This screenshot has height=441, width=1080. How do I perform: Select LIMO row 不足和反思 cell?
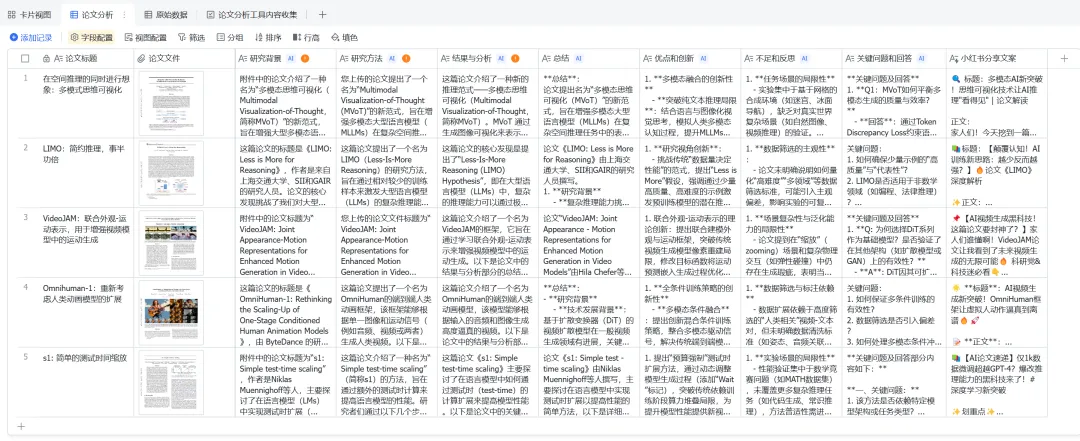click(x=790, y=173)
